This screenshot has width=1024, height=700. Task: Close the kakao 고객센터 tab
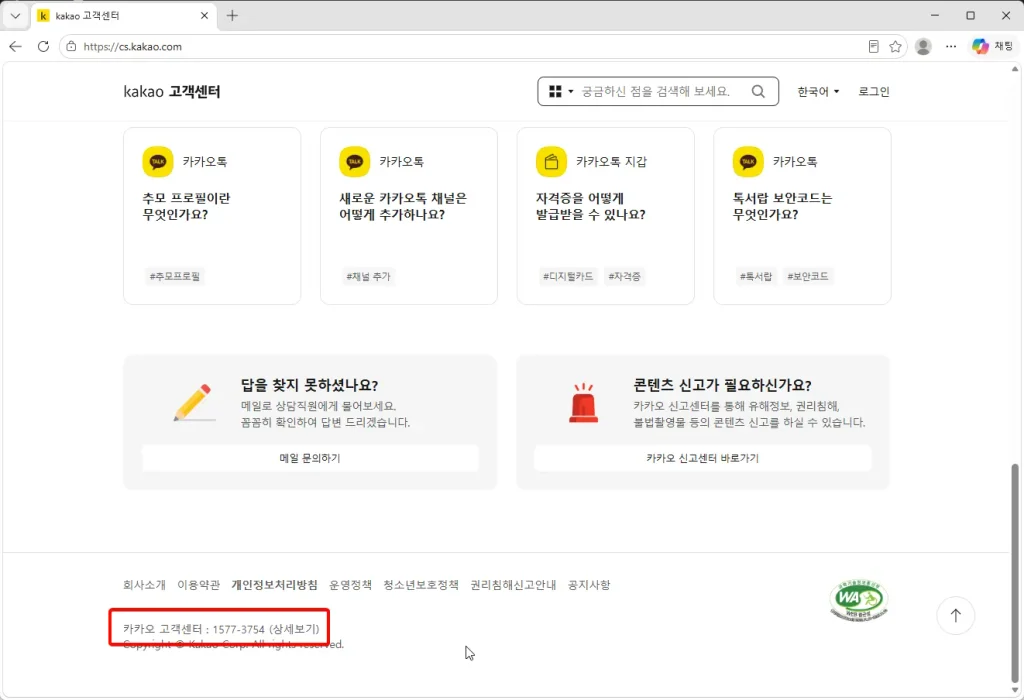(x=204, y=16)
